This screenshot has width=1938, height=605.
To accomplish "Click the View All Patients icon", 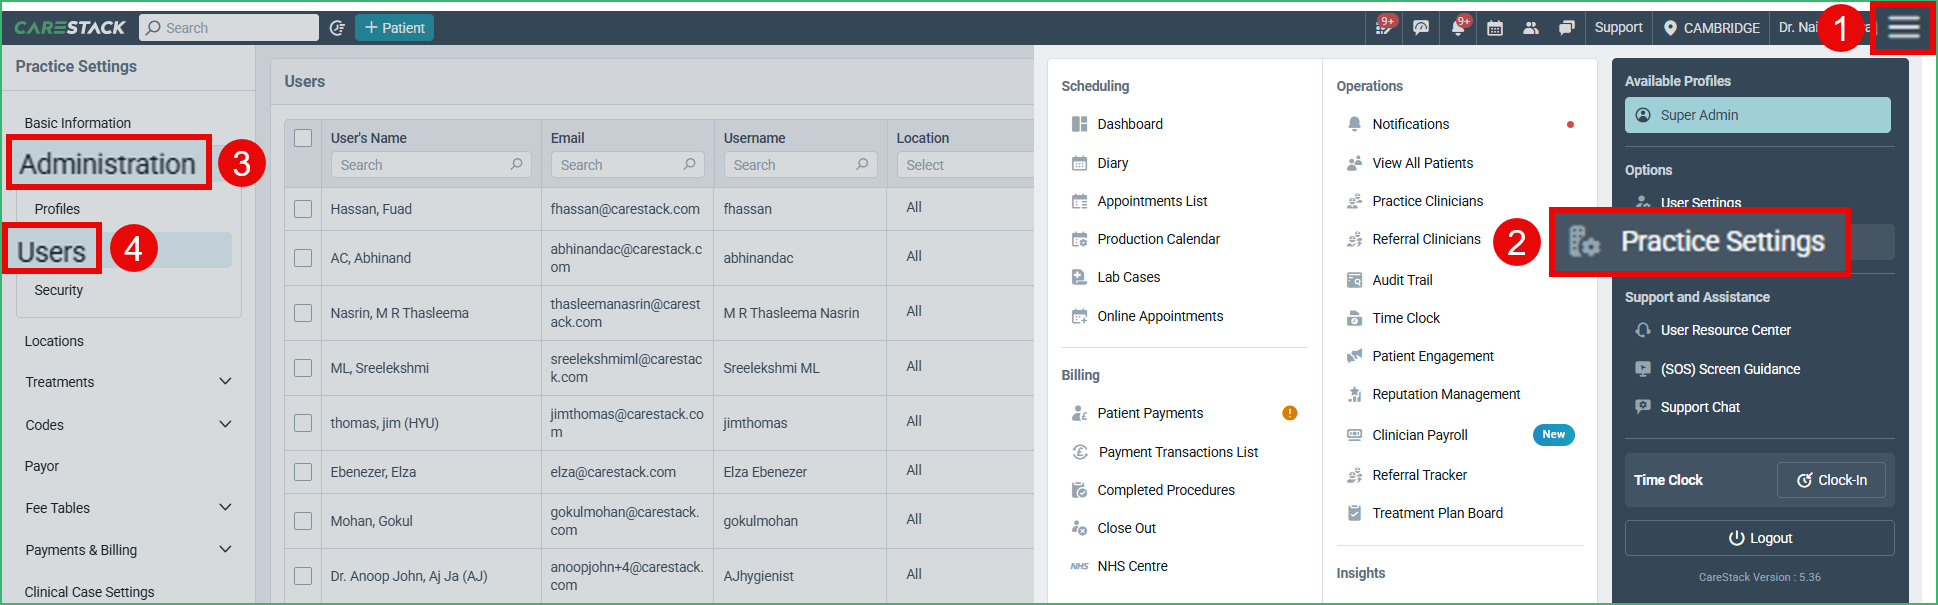I will coord(1354,163).
